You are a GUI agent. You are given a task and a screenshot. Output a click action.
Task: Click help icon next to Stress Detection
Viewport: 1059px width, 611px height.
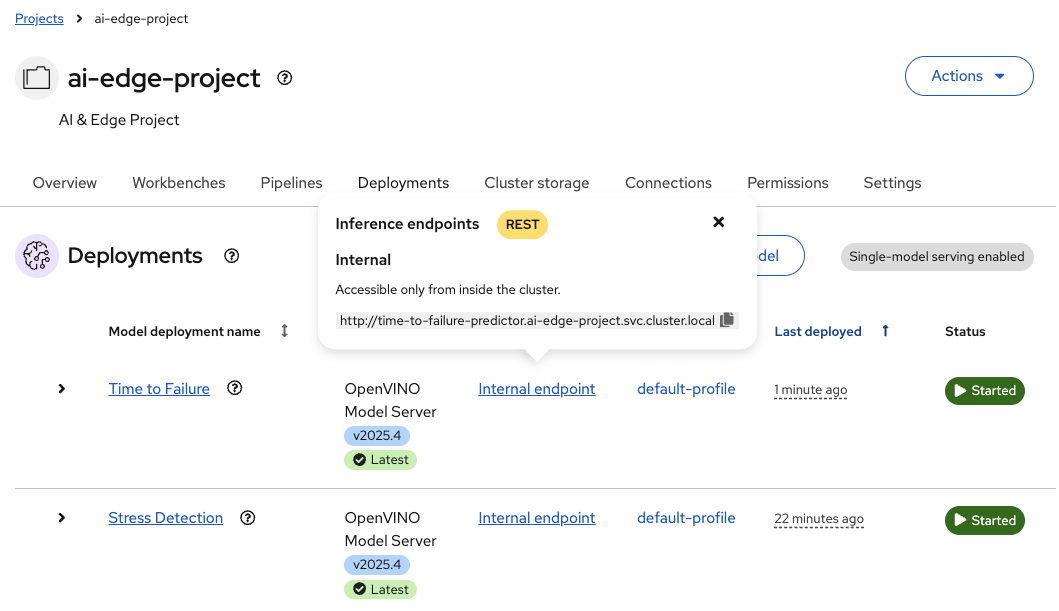pos(248,518)
